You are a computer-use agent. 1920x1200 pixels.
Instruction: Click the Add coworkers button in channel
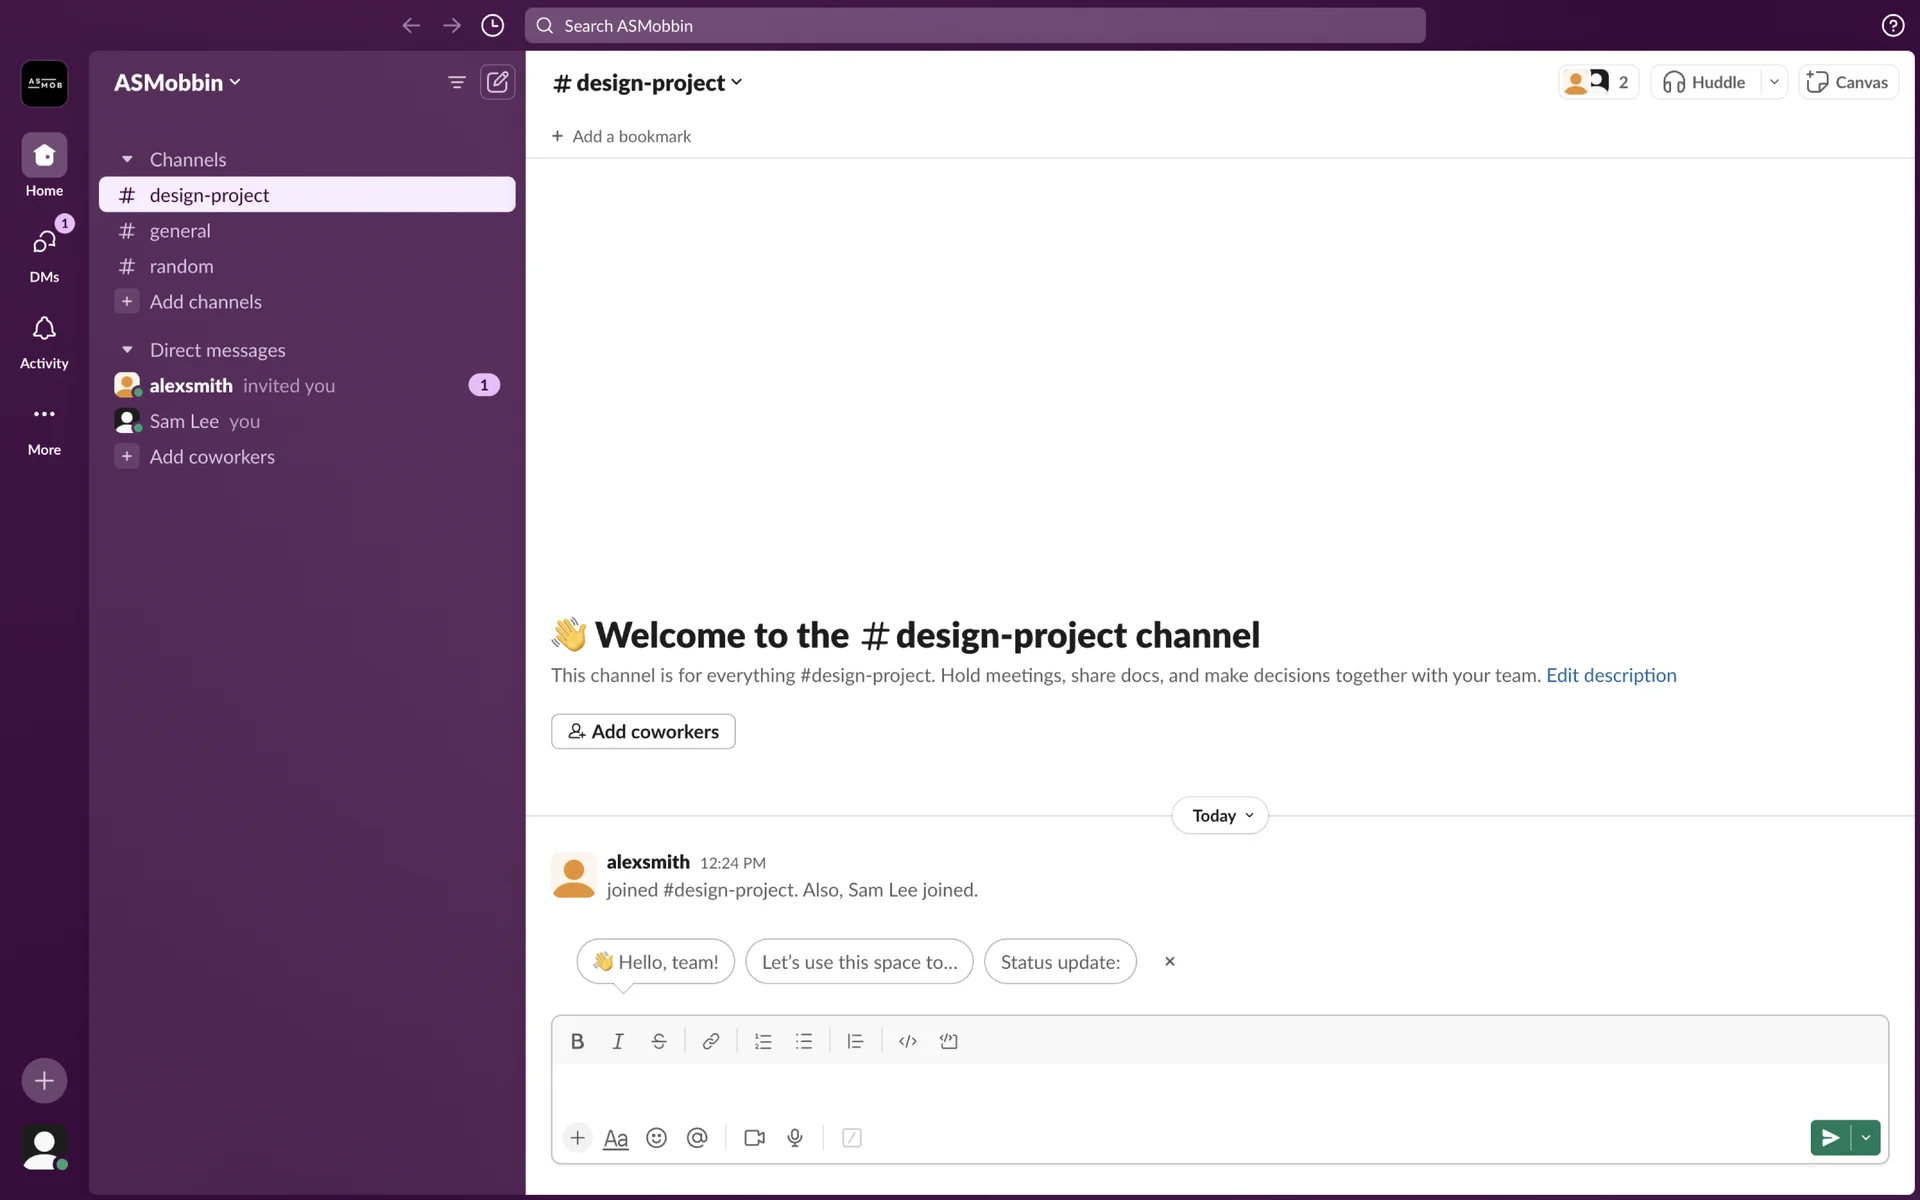[x=643, y=731]
